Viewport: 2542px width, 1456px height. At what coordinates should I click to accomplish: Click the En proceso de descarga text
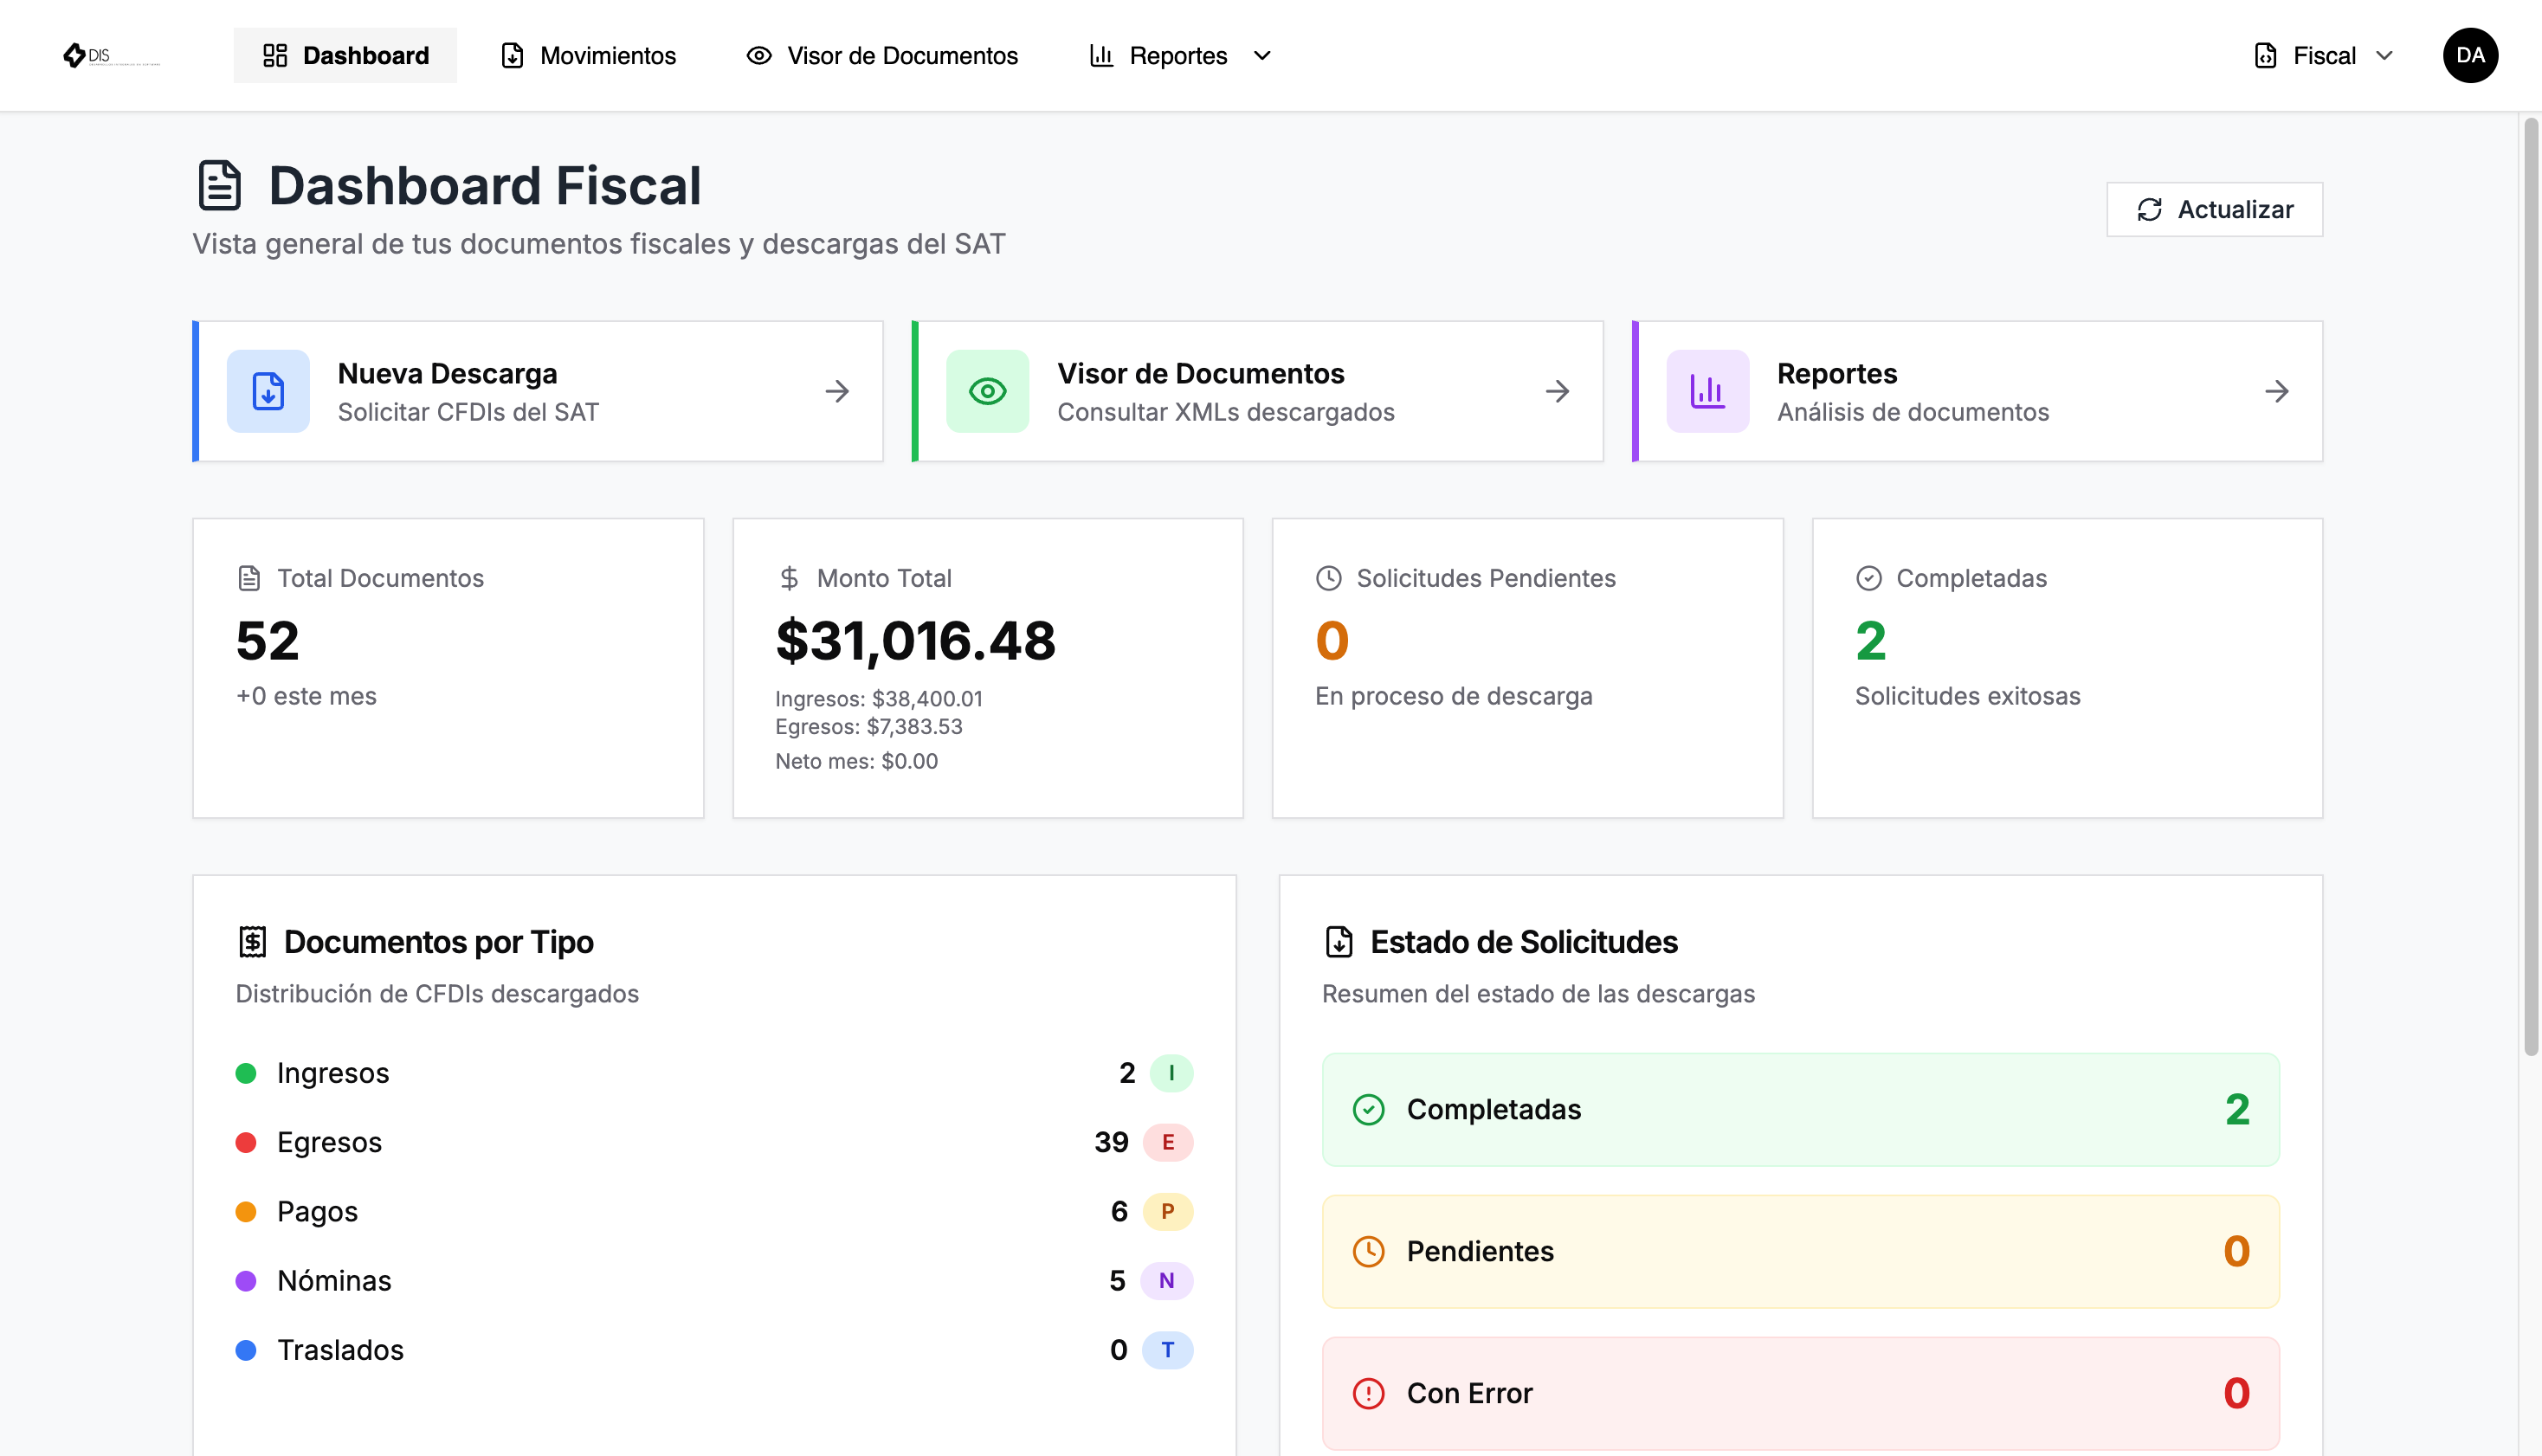tap(1454, 696)
